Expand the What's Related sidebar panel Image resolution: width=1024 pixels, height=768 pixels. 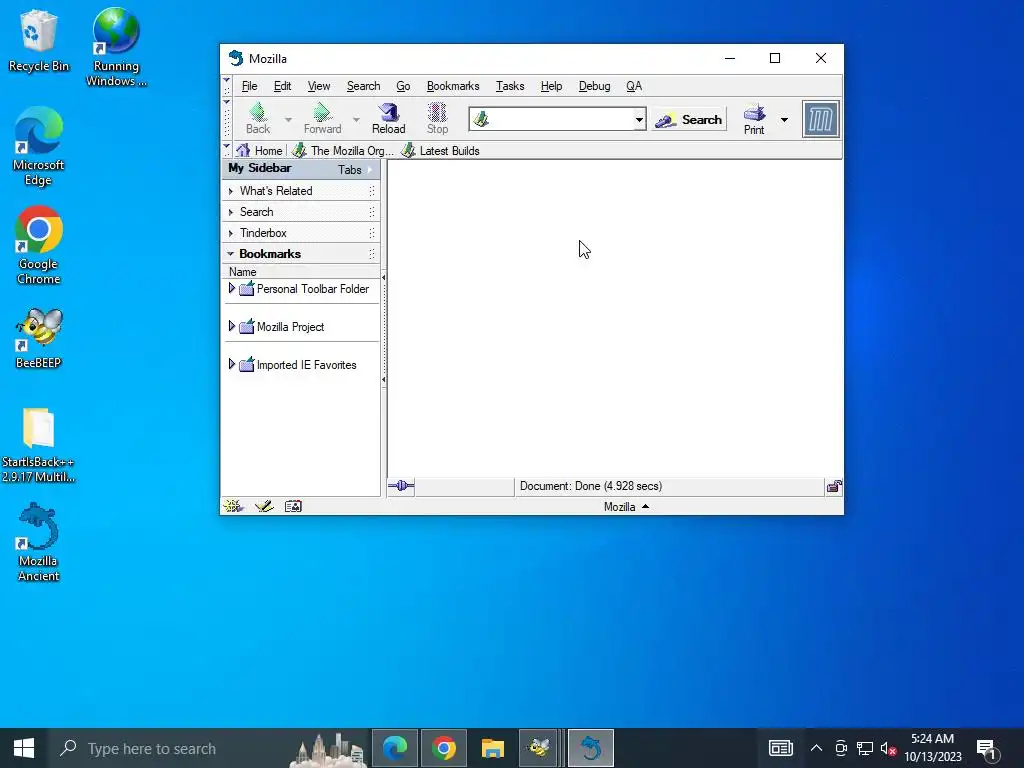[300, 191]
